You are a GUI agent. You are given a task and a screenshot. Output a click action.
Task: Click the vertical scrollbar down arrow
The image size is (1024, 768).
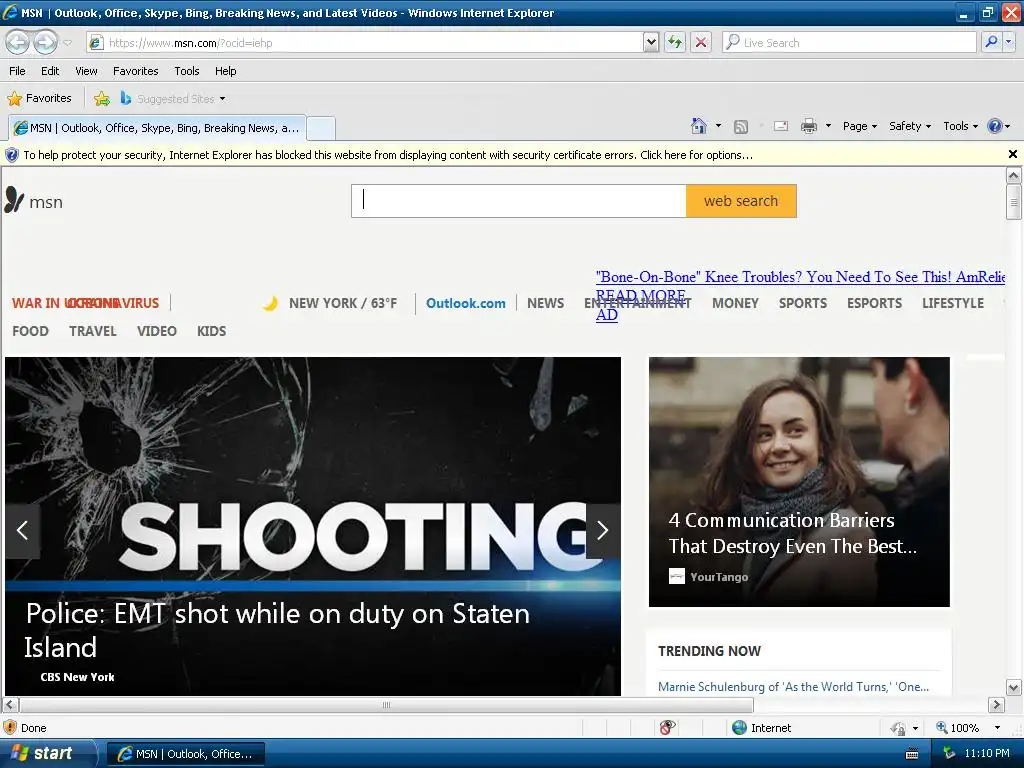tap(1014, 687)
